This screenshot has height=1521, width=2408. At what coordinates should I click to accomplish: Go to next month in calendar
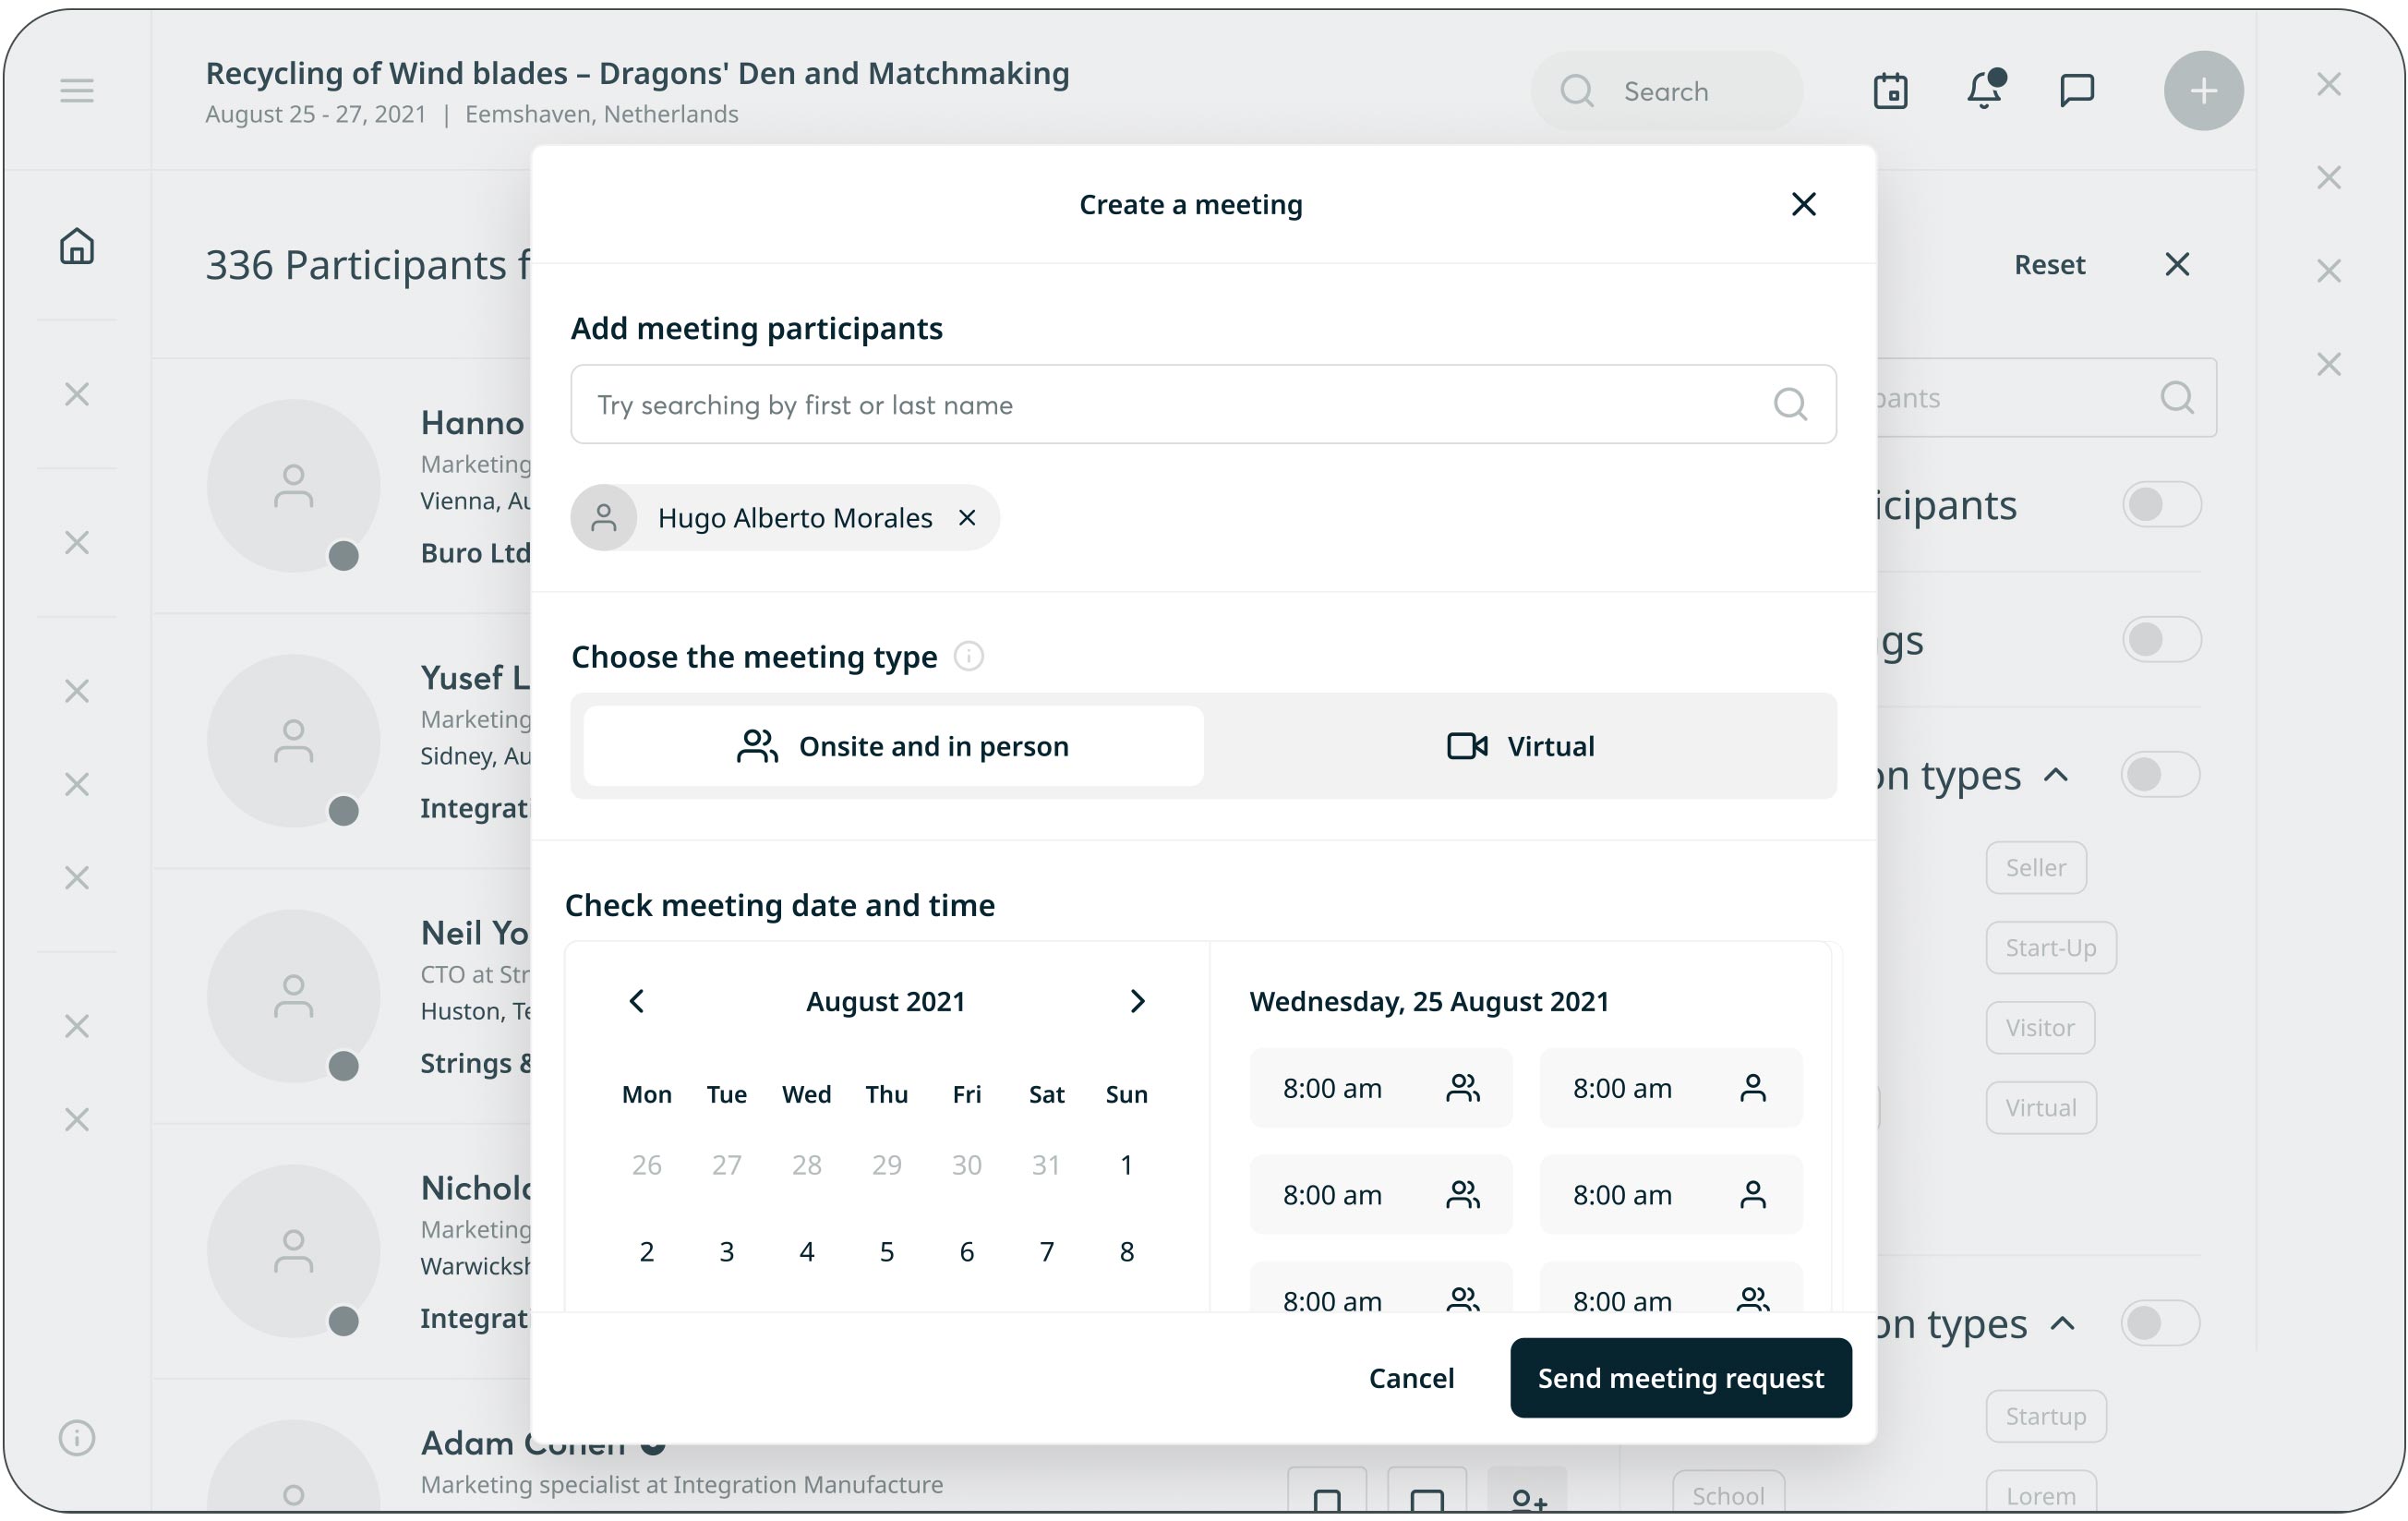pos(1137,1001)
